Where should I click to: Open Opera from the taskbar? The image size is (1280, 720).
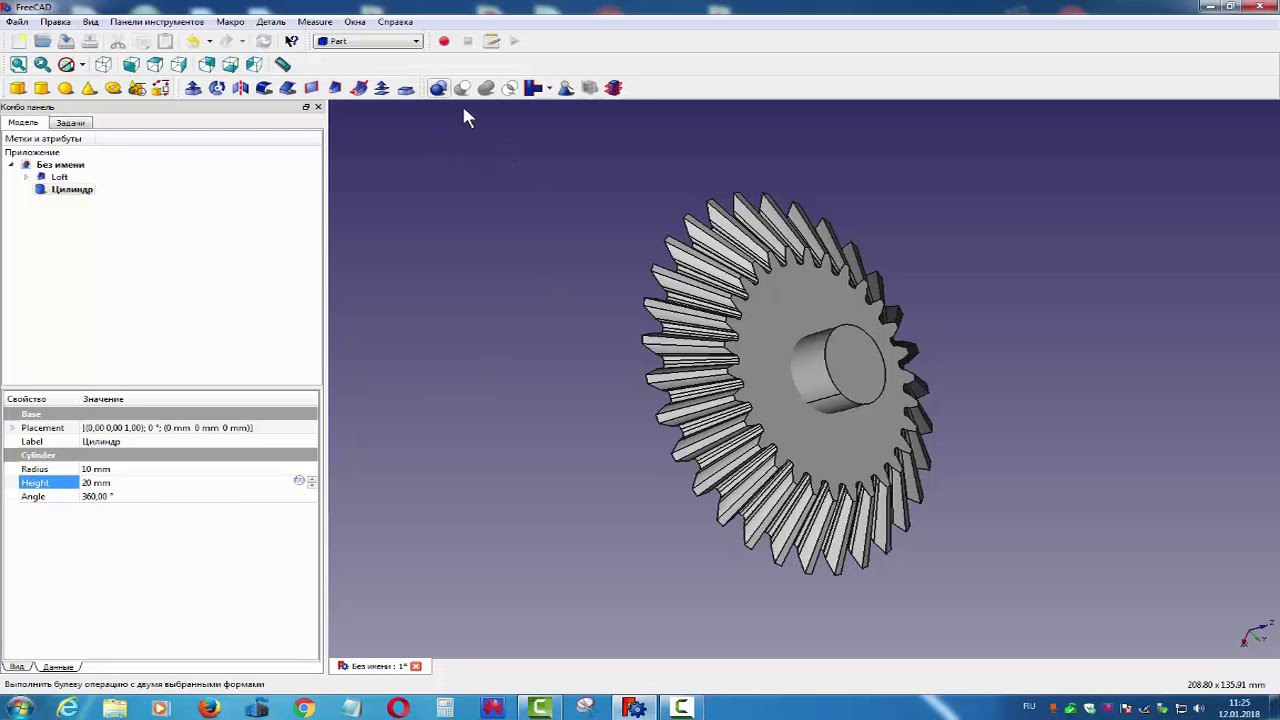[x=398, y=708]
